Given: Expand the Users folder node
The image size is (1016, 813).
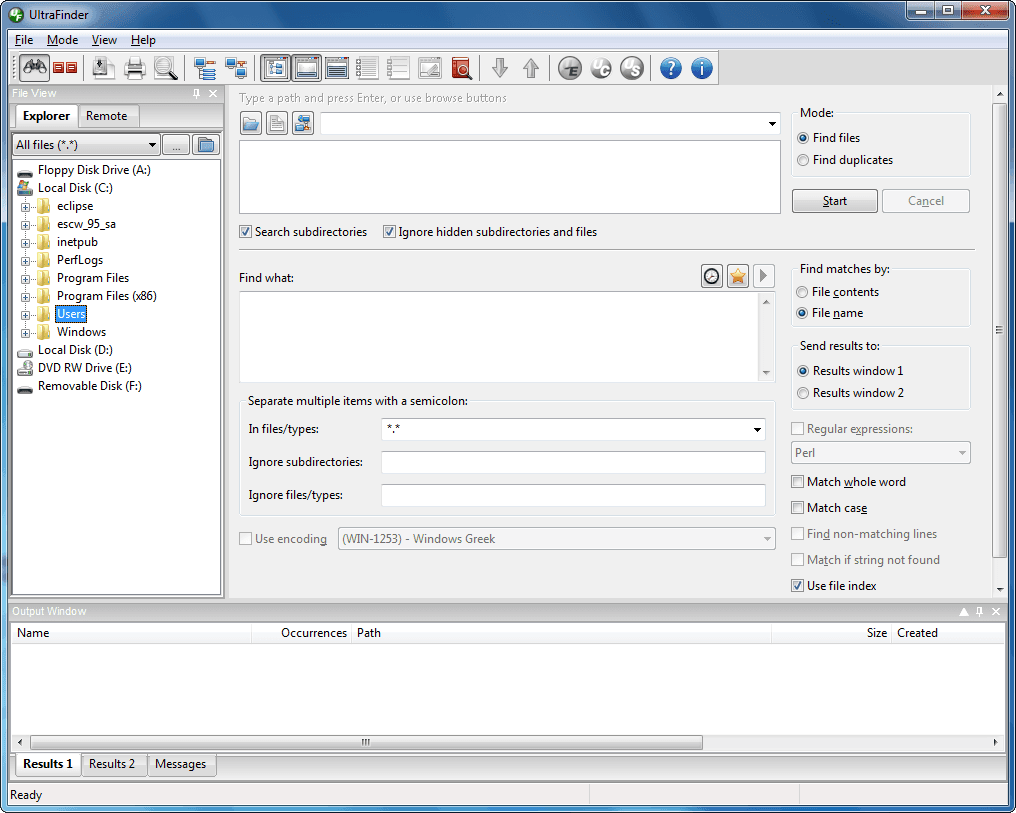Looking at the screenshot, I should [25, 315].
